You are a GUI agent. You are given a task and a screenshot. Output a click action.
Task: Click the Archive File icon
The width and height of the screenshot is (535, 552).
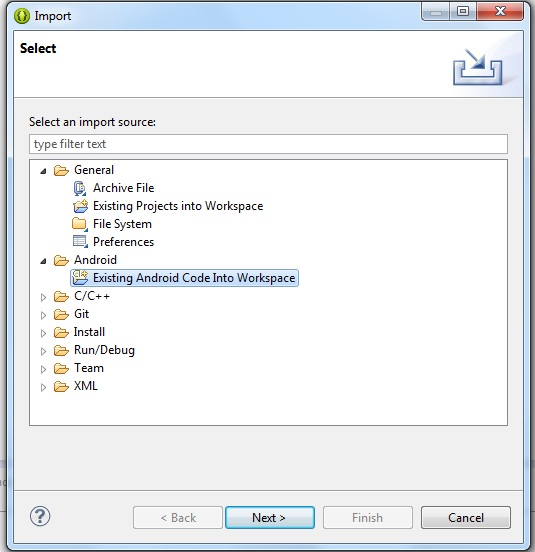(x=80, y=188)
